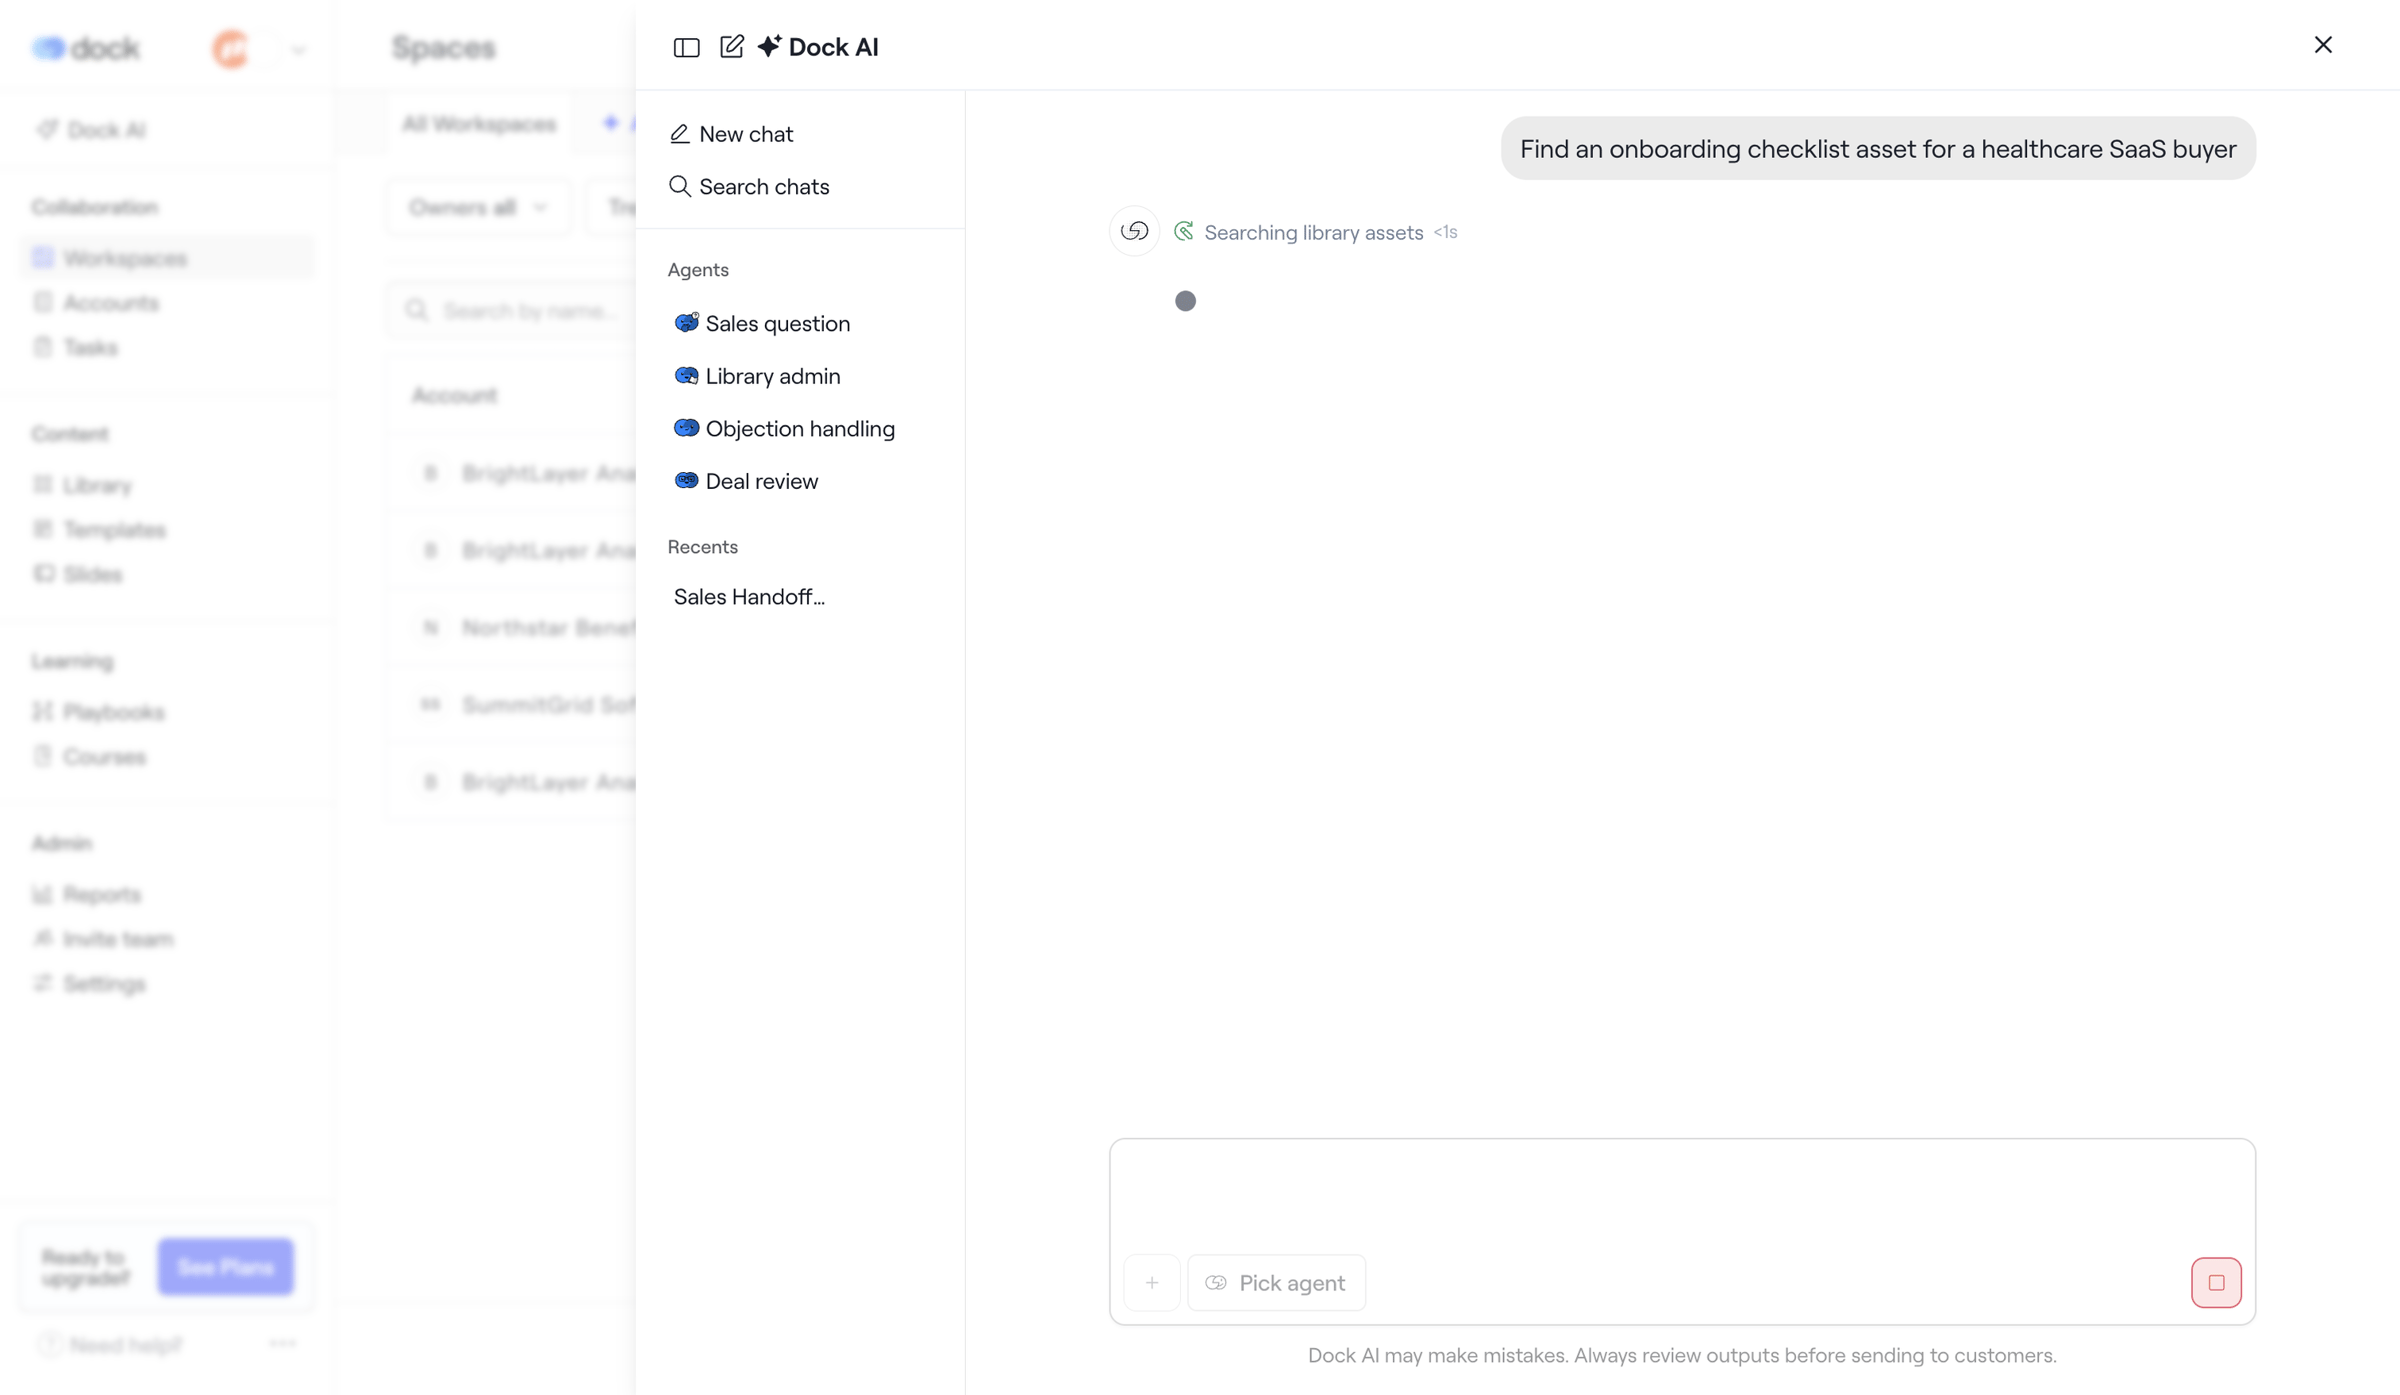The image size is (2400, 1395).
Task: Open Playbooks in left sidebar
Action: pyautogui.click(x=113, y=712)
